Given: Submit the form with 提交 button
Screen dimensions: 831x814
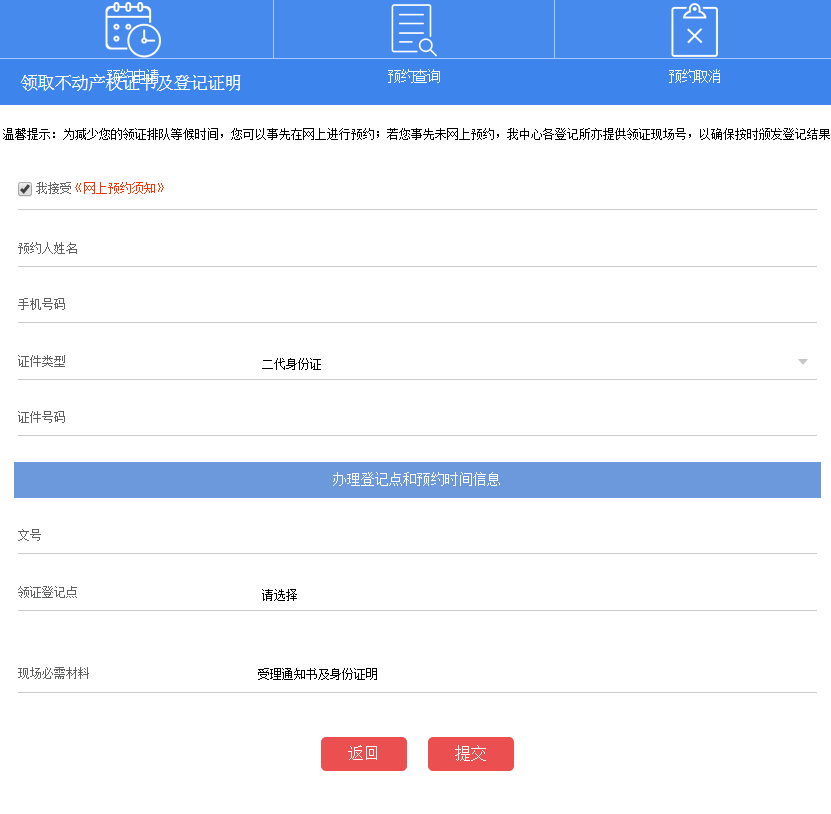Looking at the screenshot, I should click(470, 754).
